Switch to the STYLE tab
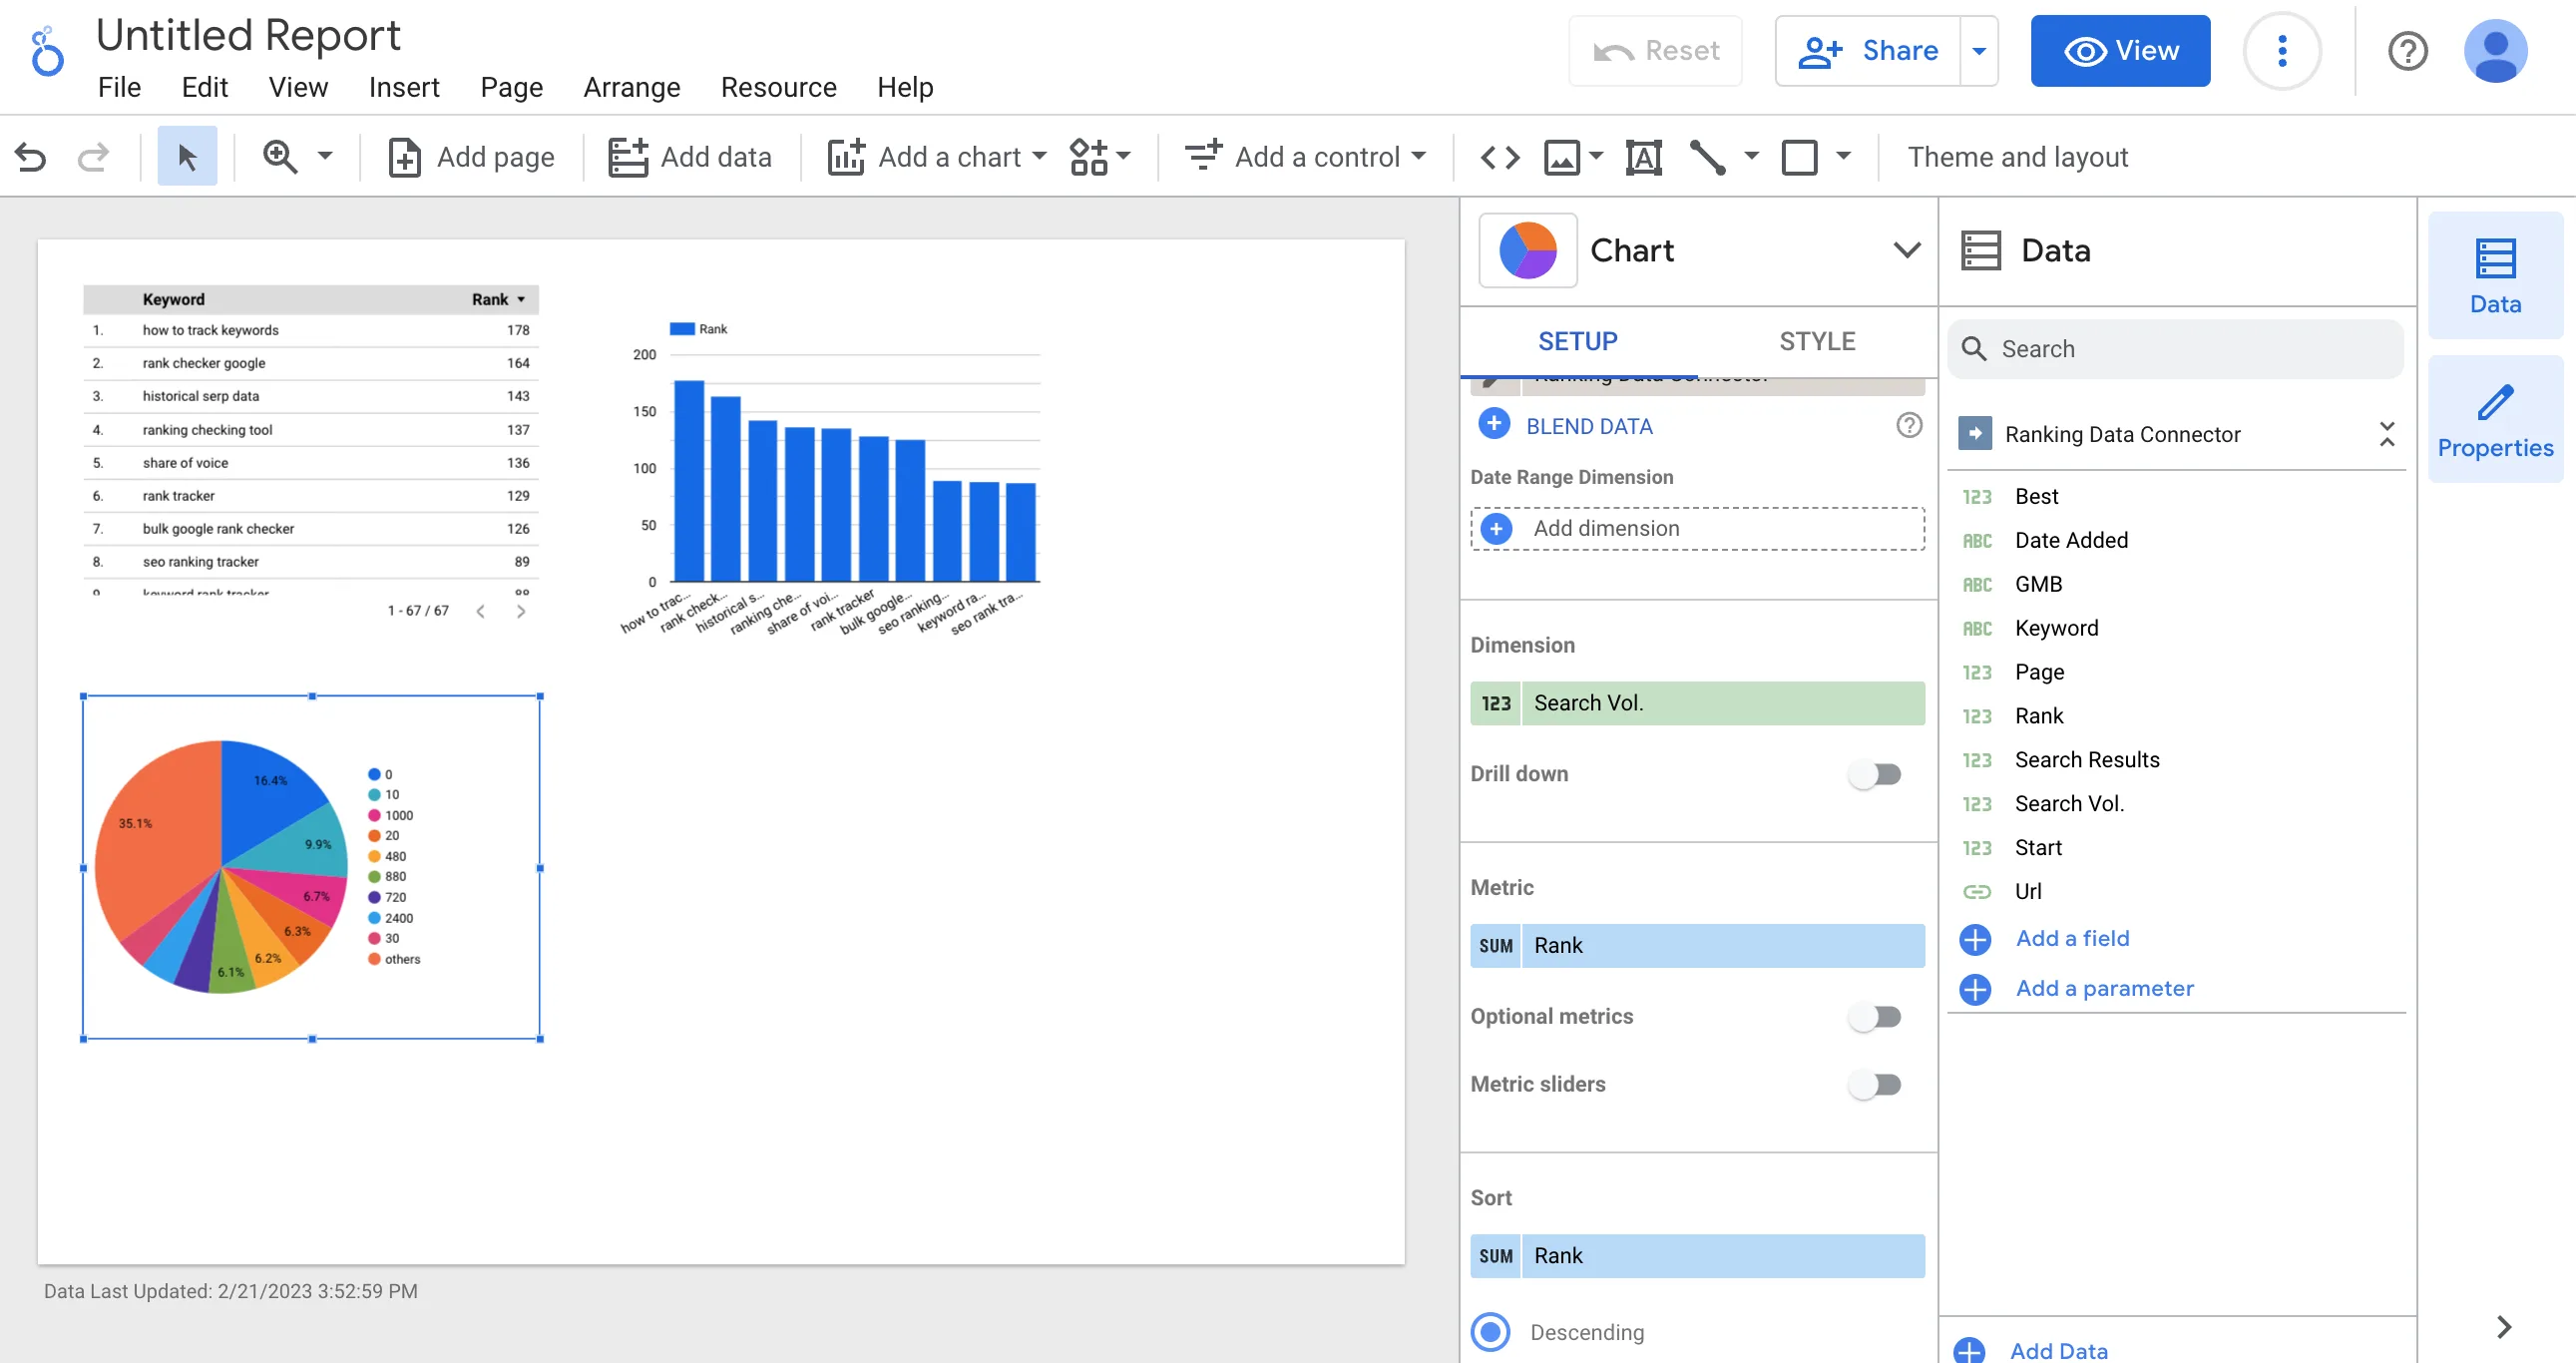Image resolution: width=2576 pixels, height=1363 pixels. point(1816,341)
